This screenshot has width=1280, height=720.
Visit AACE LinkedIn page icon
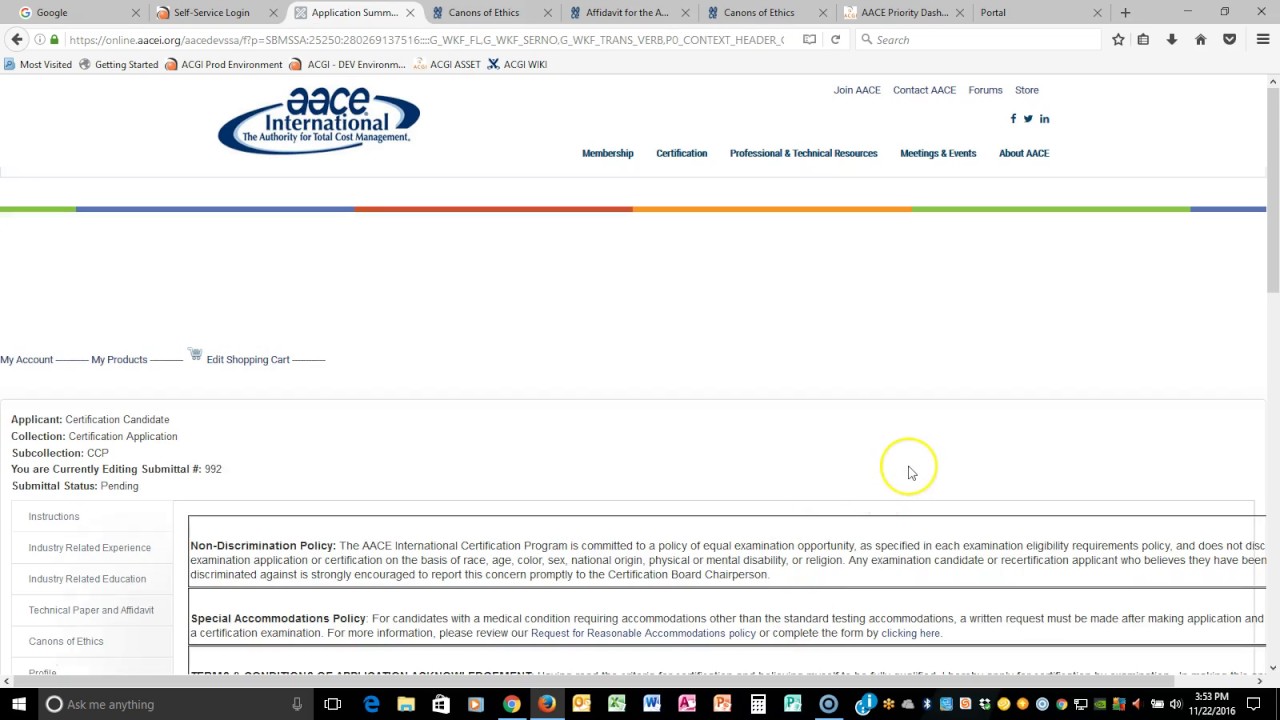[x=1044, y=118]
